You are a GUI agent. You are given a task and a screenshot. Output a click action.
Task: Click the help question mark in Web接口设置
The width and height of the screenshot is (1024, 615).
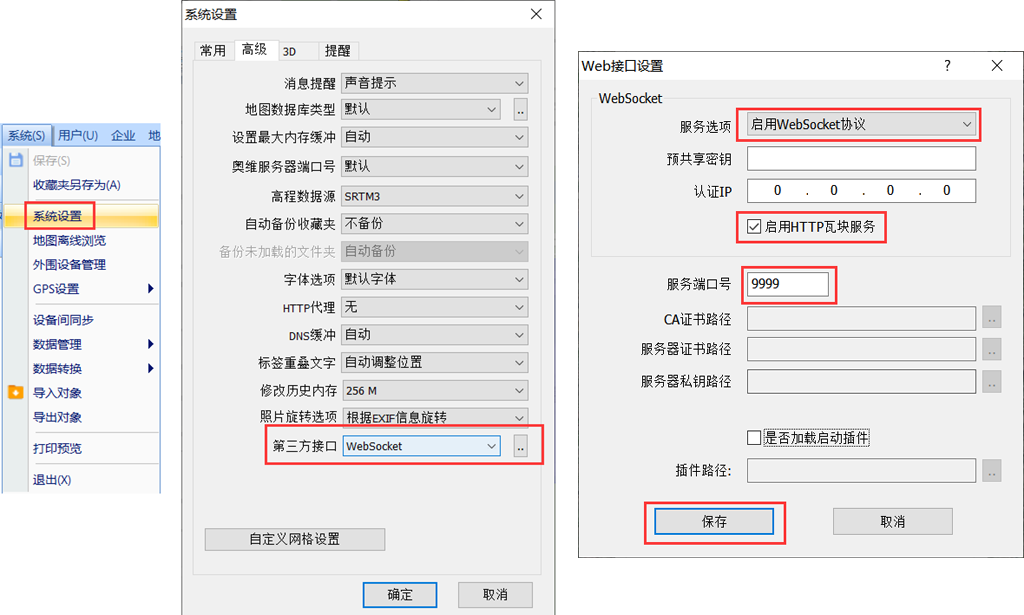click(948, 66)
